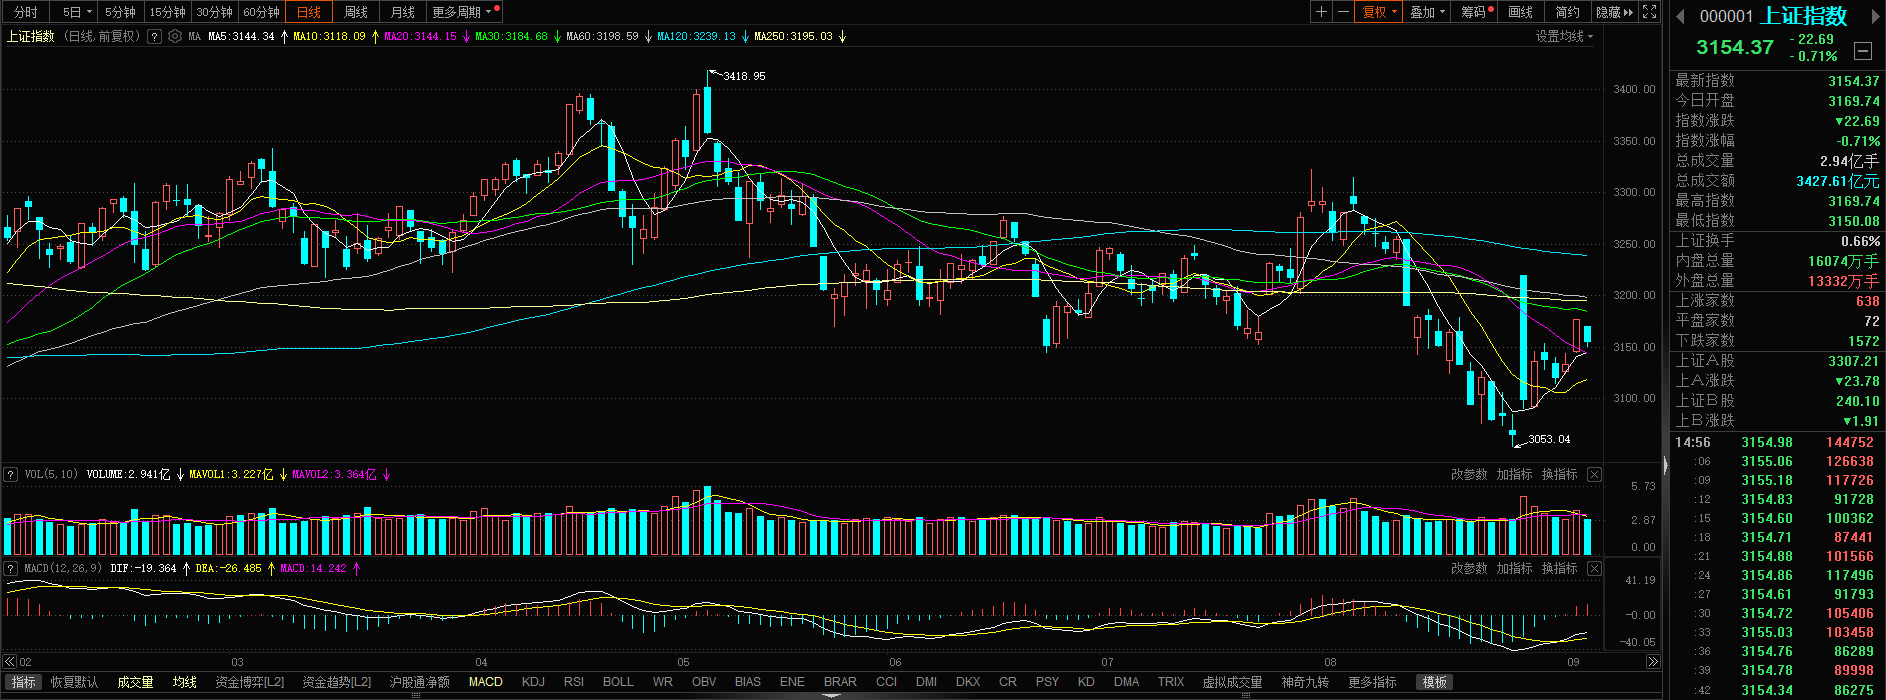Go to previous stock with left arrow

tap(1680, 16)
